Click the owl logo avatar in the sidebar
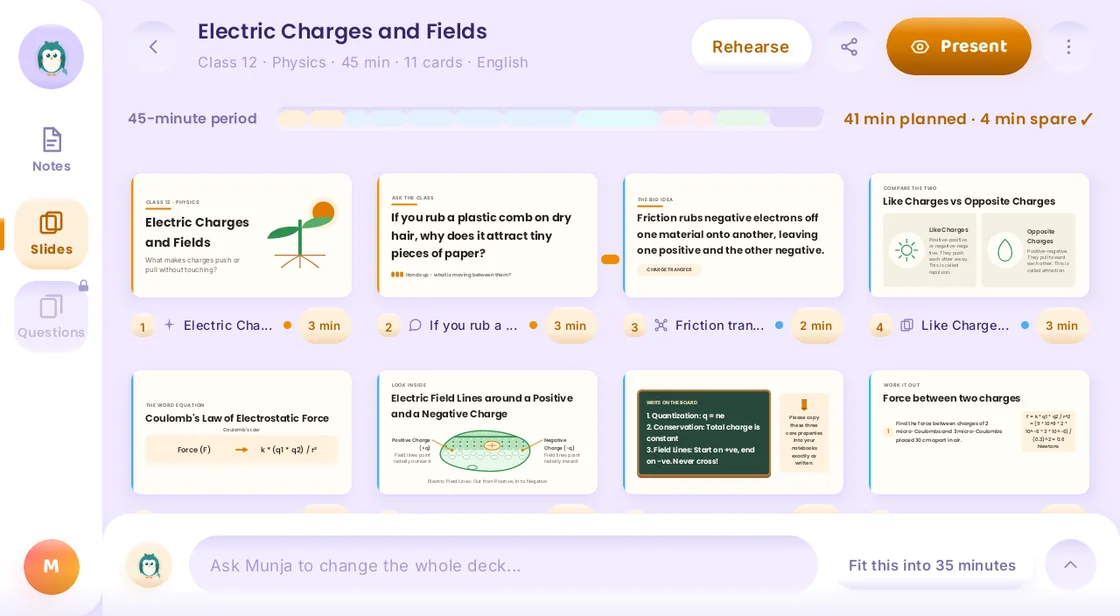 click(51, 57)
